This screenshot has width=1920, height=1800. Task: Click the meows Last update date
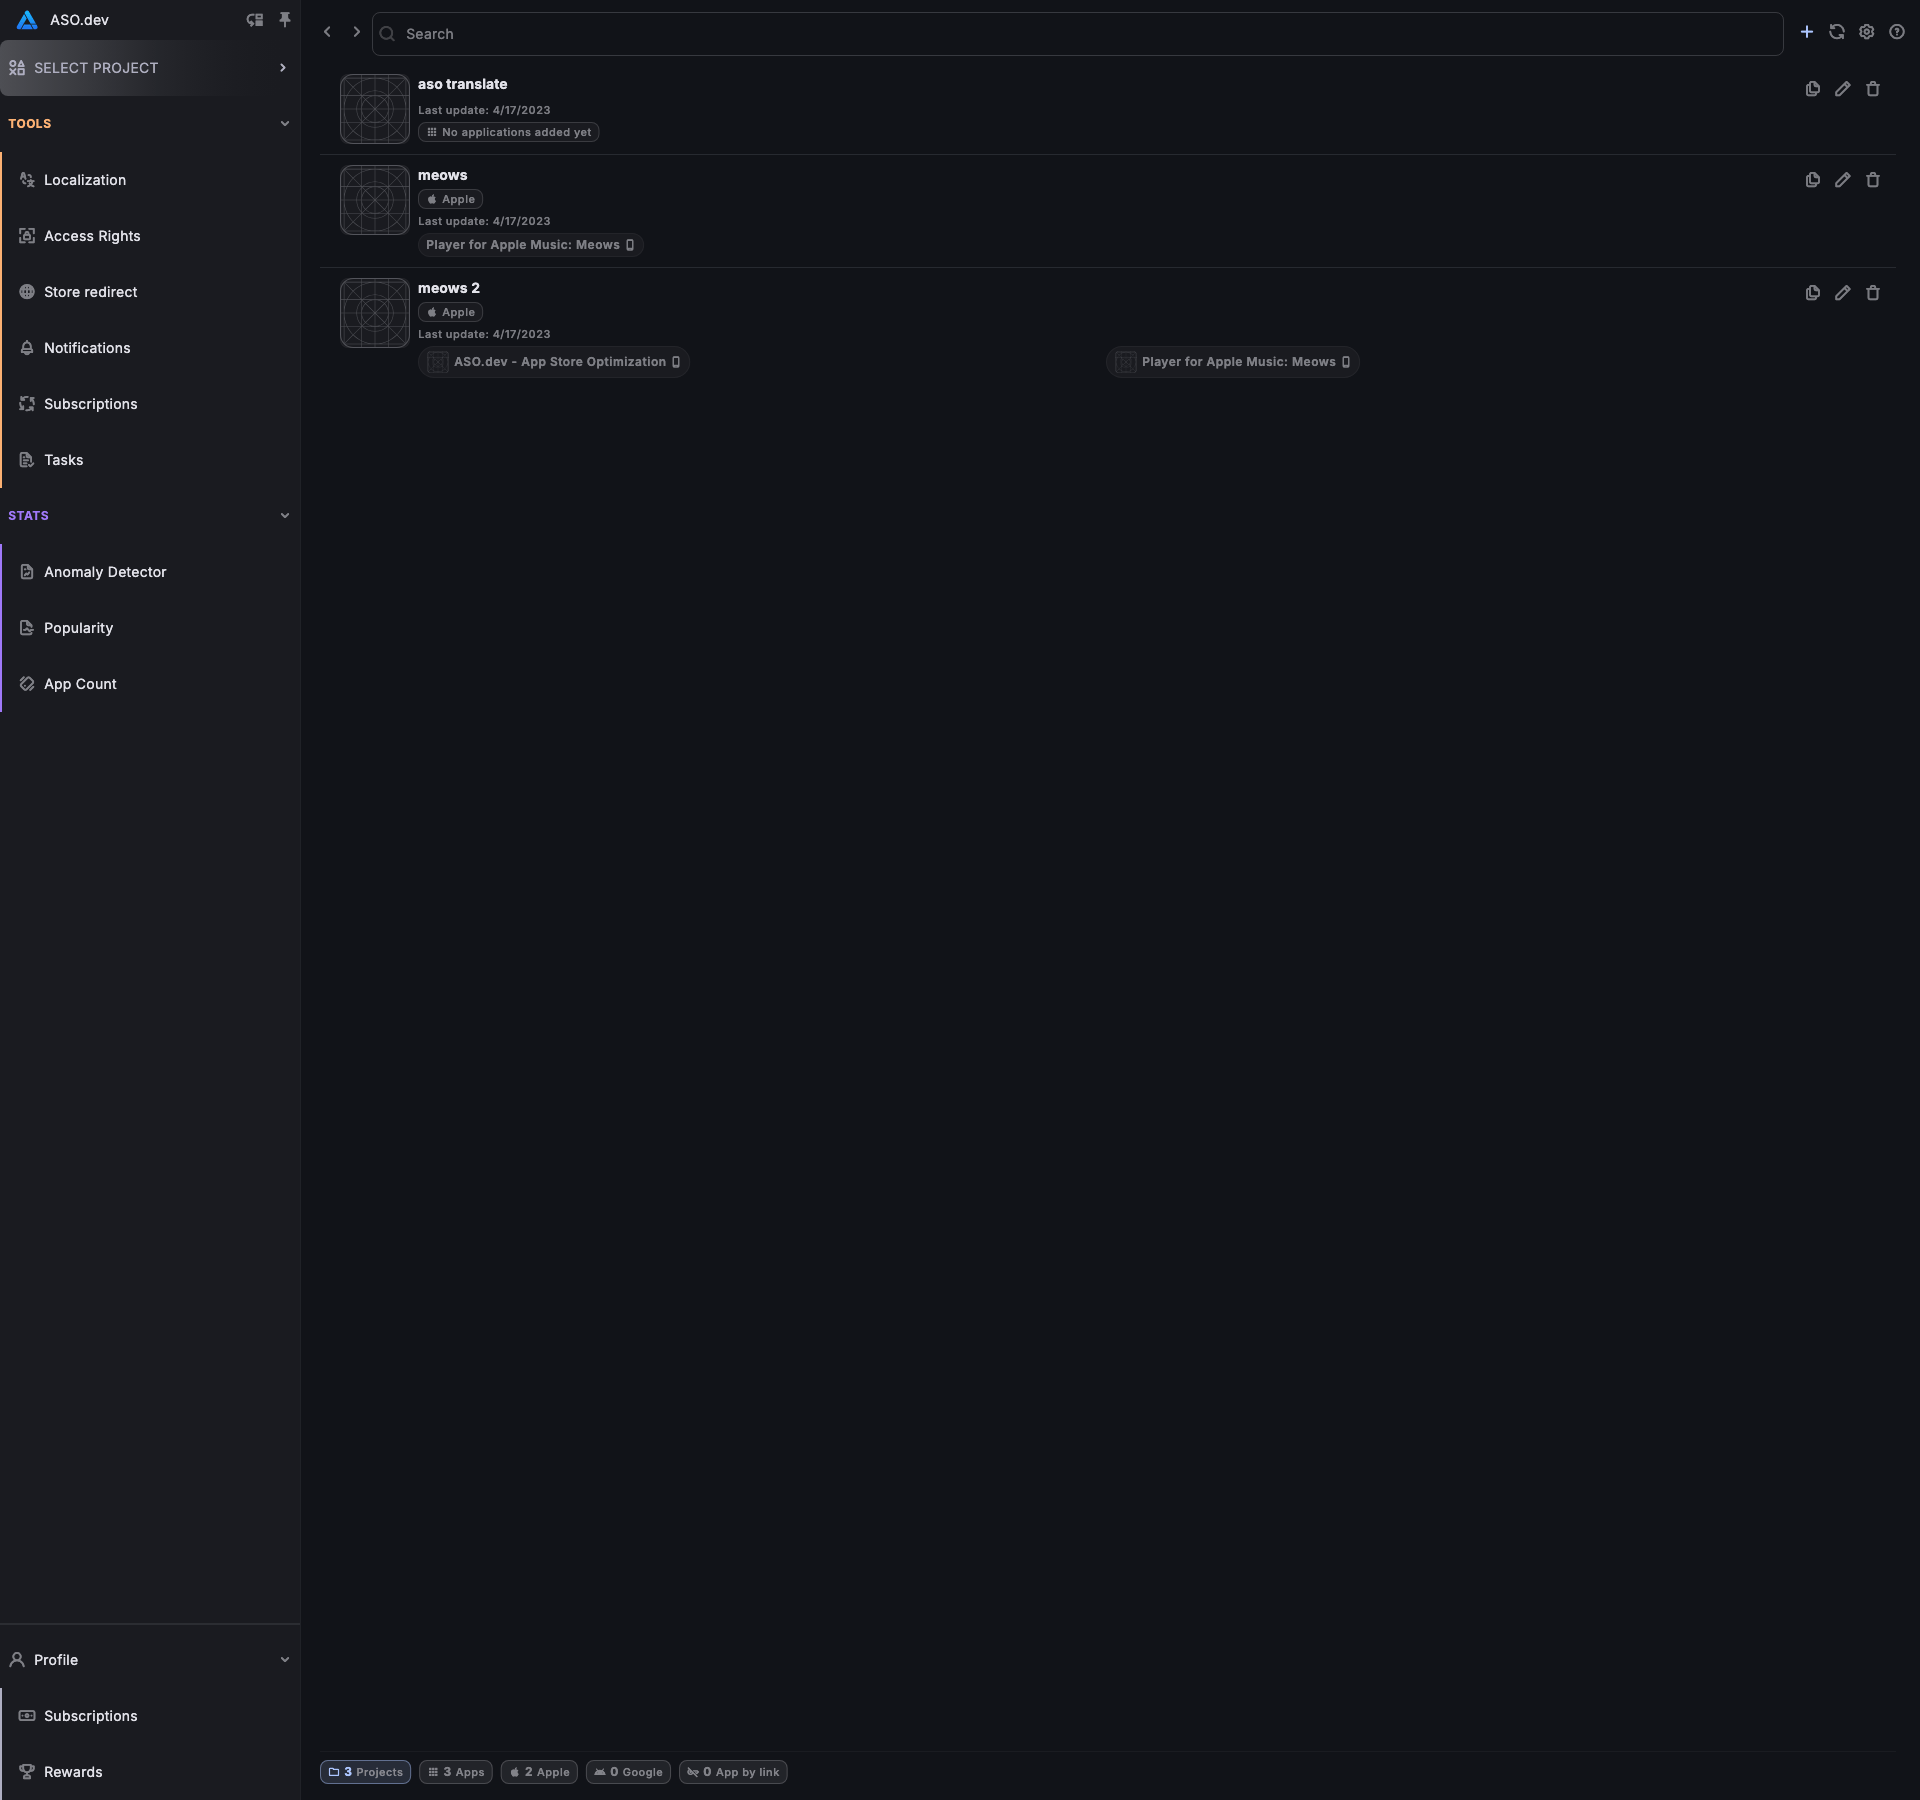(x=484, y=221)
